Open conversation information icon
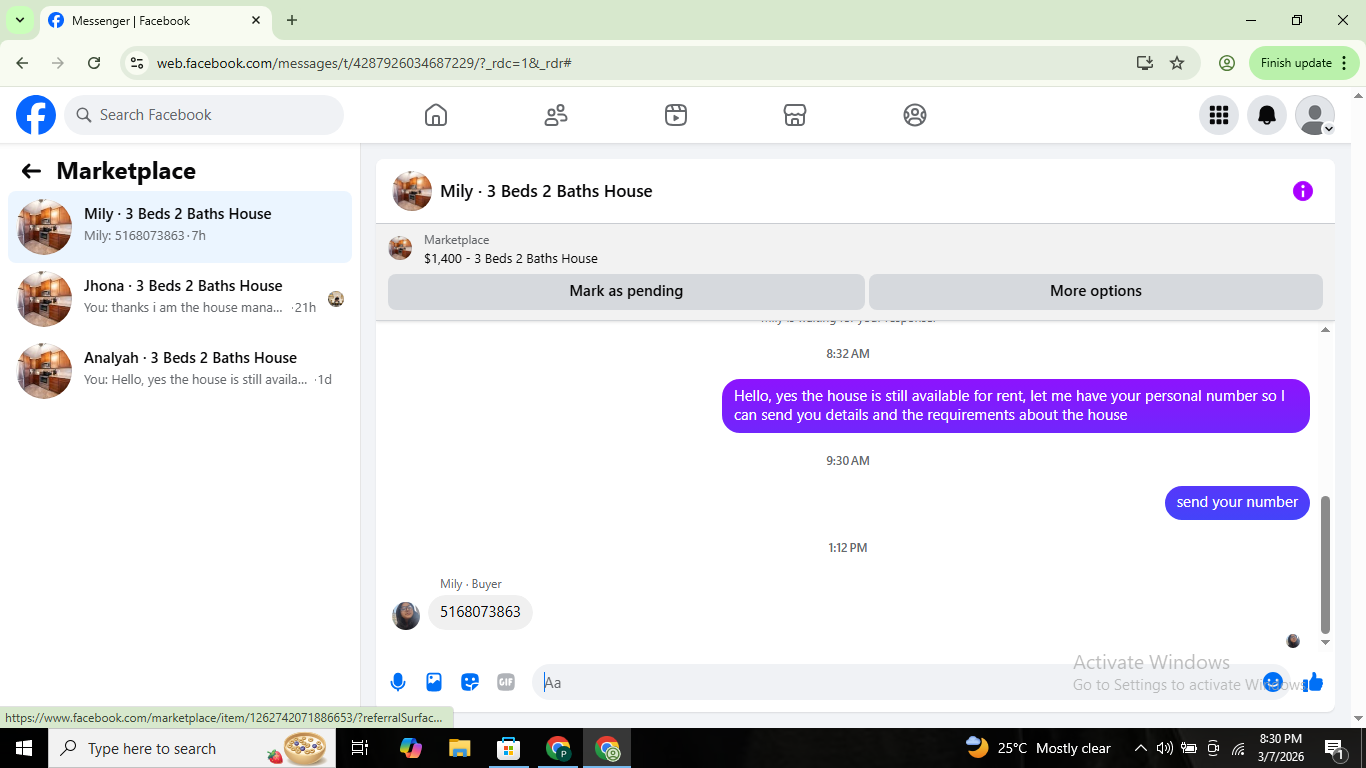Viewport: 1366px width, 768px height. point(1303,191)
